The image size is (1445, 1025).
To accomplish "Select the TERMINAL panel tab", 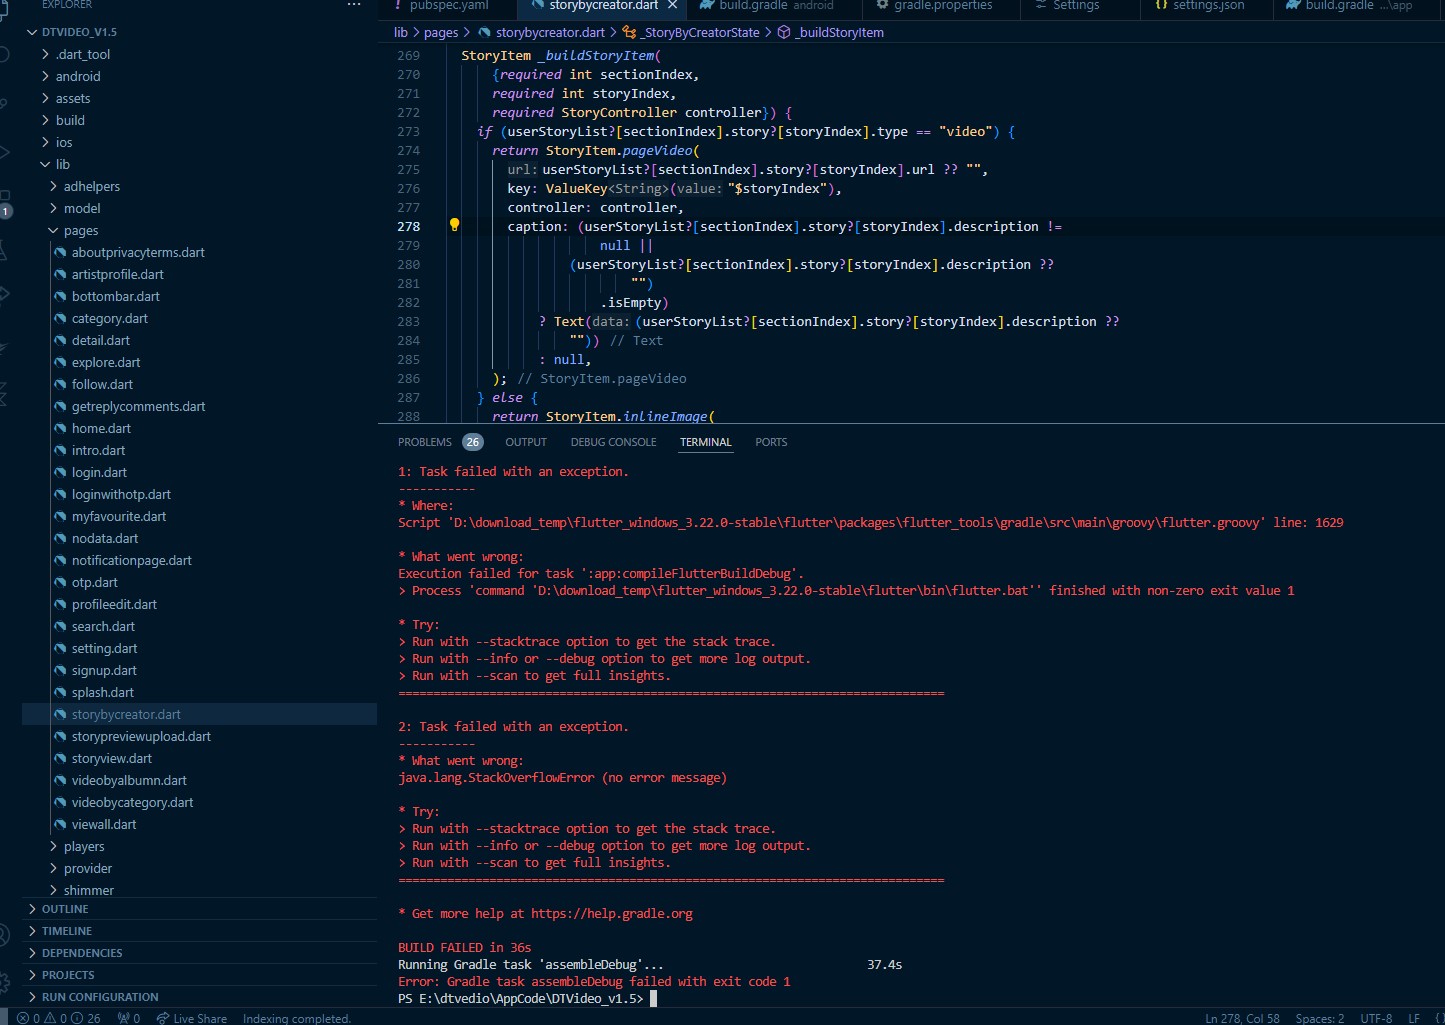I will click(x=706, y=442).
